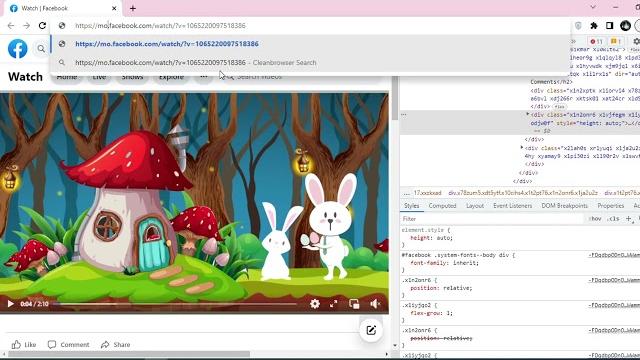
Task: Toggle the video volume speaker icon
Action: point(375,304)
